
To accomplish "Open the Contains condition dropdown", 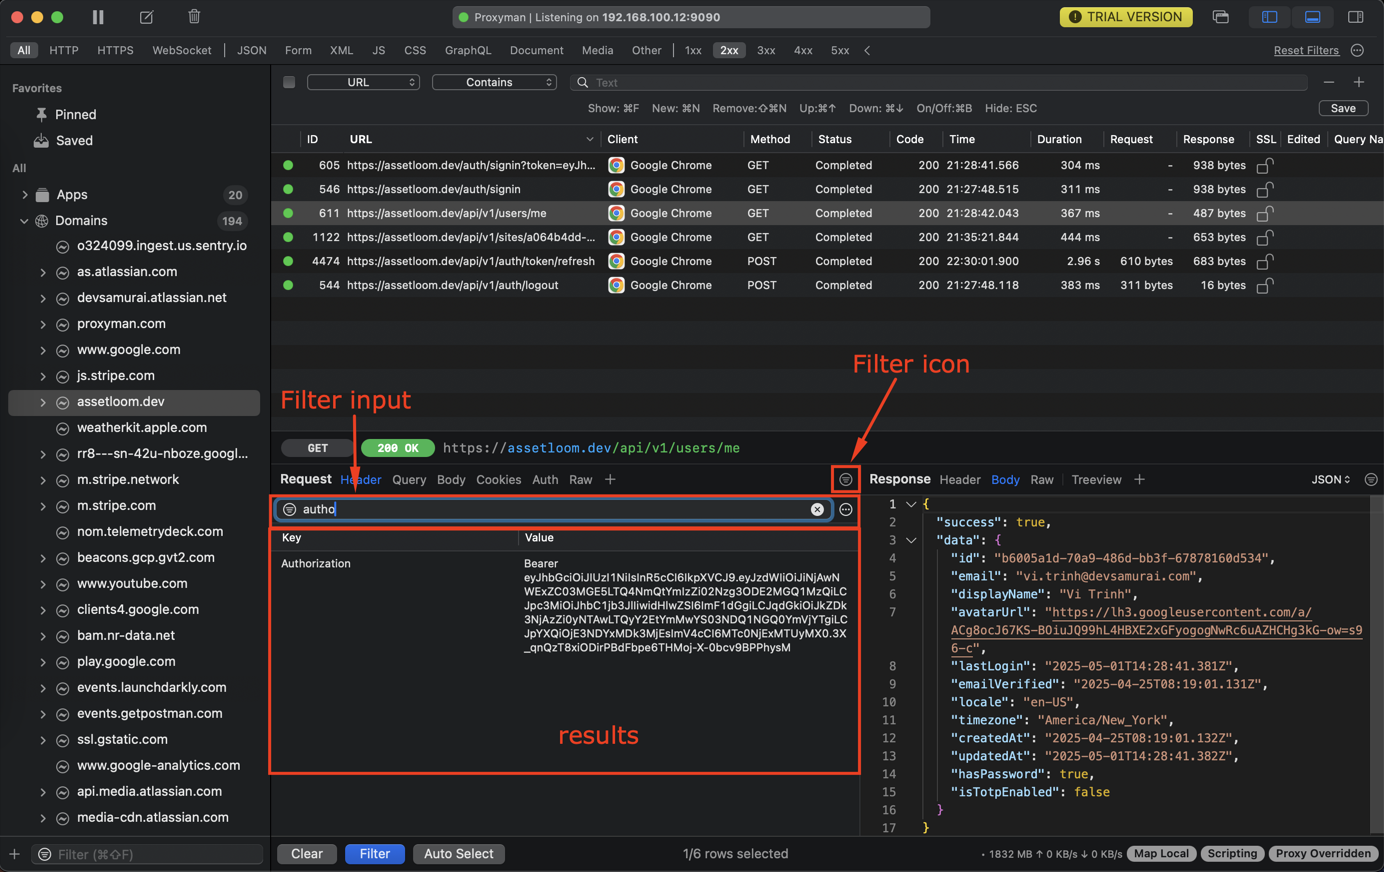I will tap(494, 82).
